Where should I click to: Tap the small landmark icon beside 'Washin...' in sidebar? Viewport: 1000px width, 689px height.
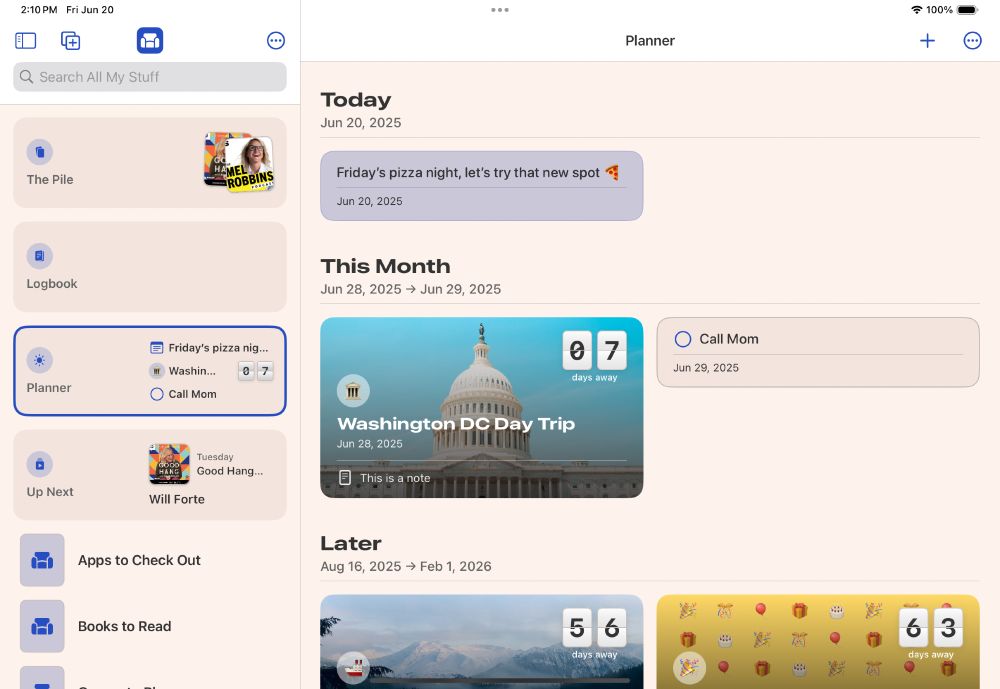(156, 371)
